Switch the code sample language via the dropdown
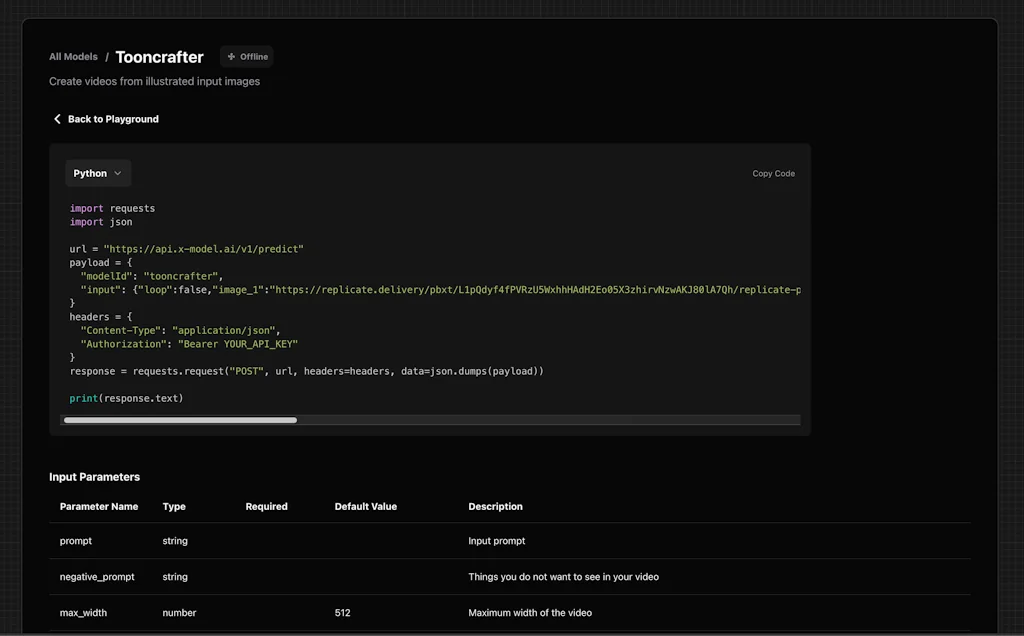Viewport: 1024px width, 636px height. coord(97,173)
